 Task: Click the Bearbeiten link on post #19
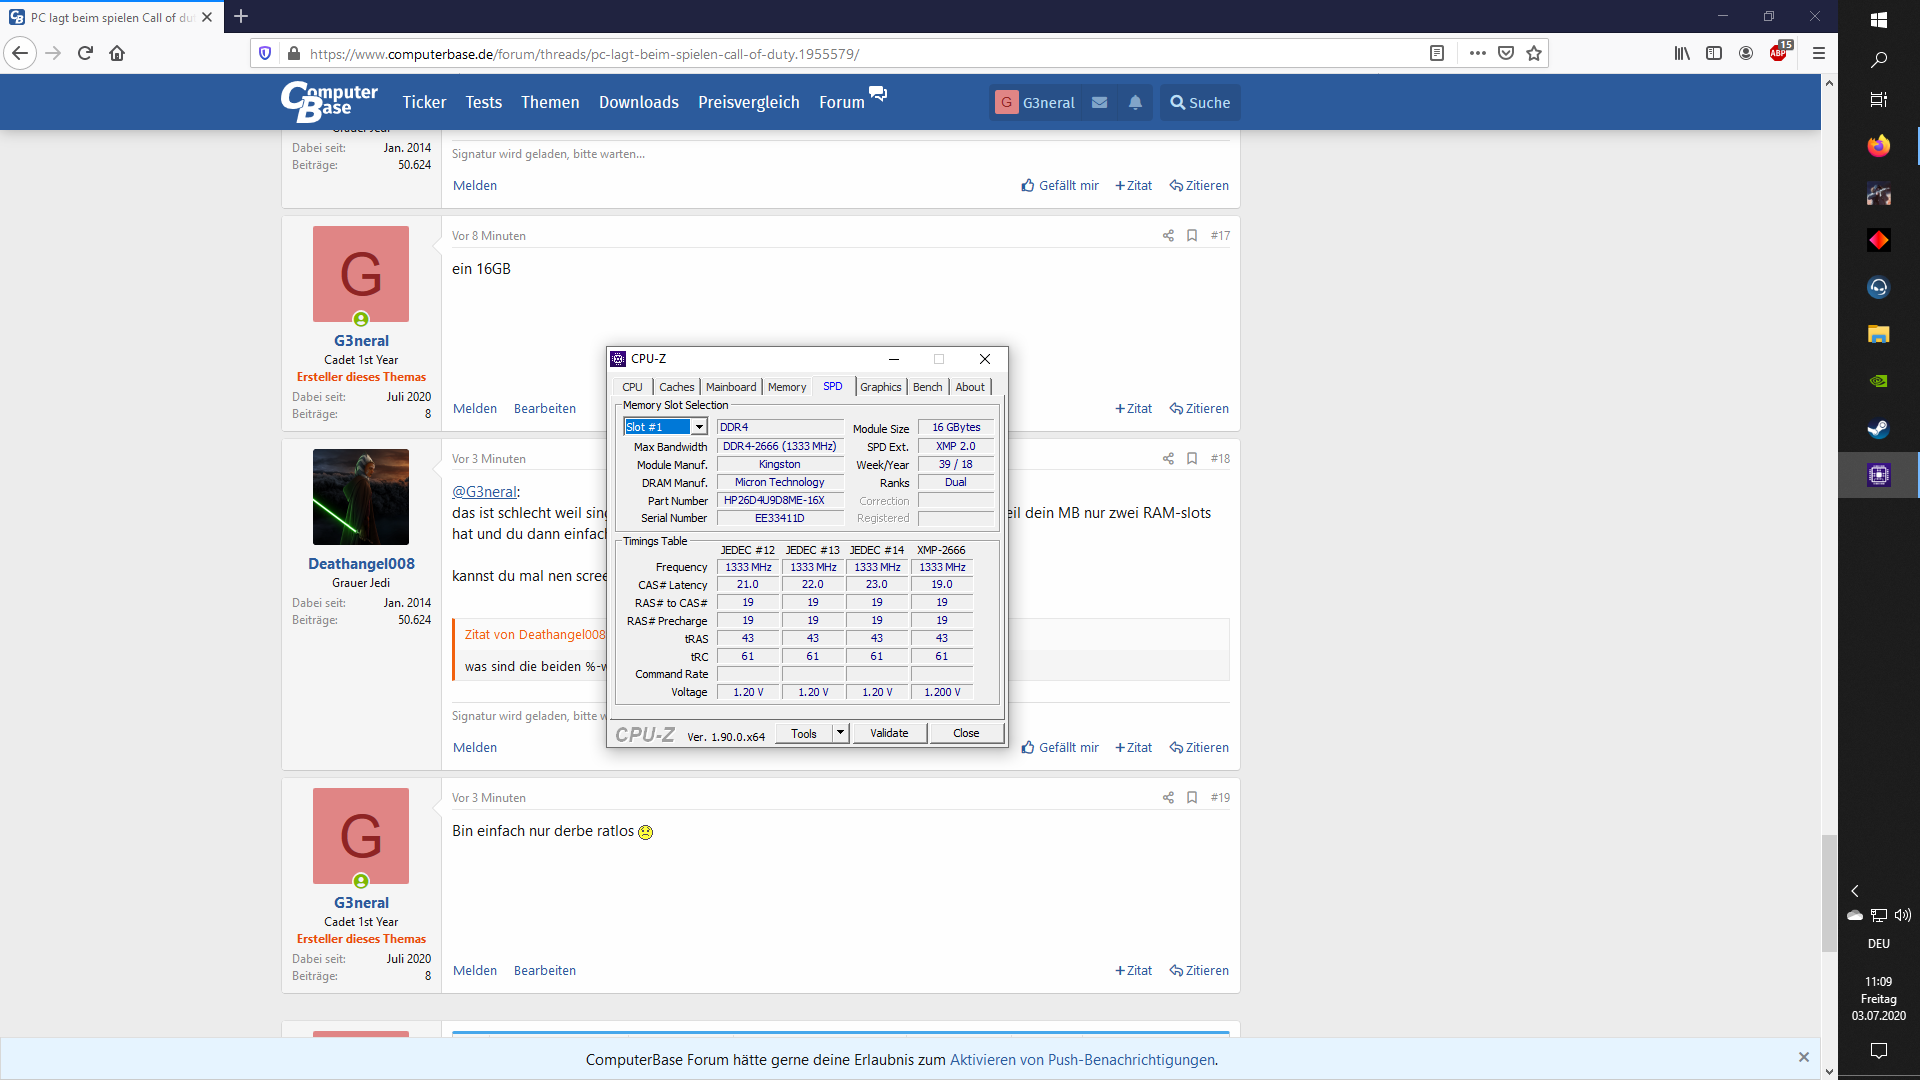click(545, 971)
